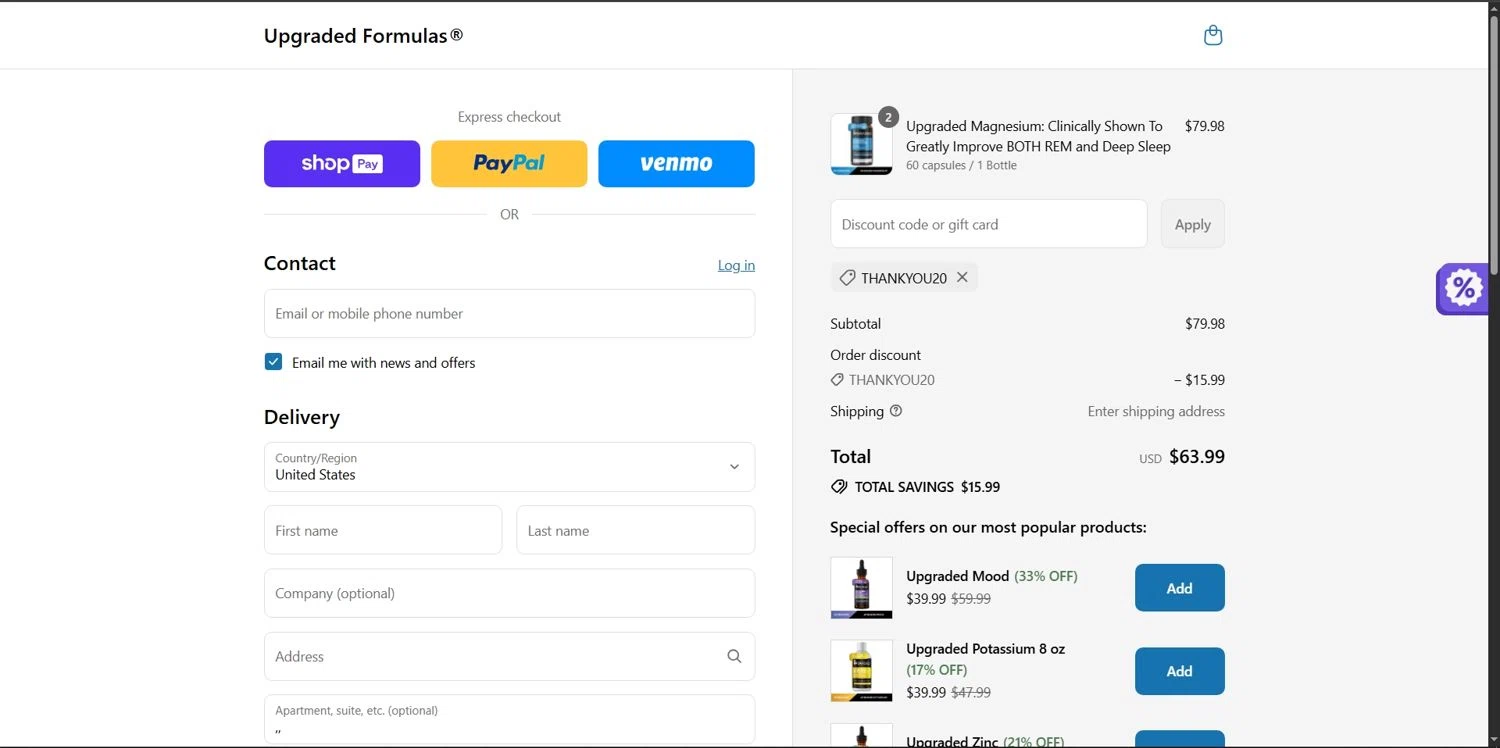1500x748 pixels.
Task: Focus the Last name field
Action: [635, 530]
